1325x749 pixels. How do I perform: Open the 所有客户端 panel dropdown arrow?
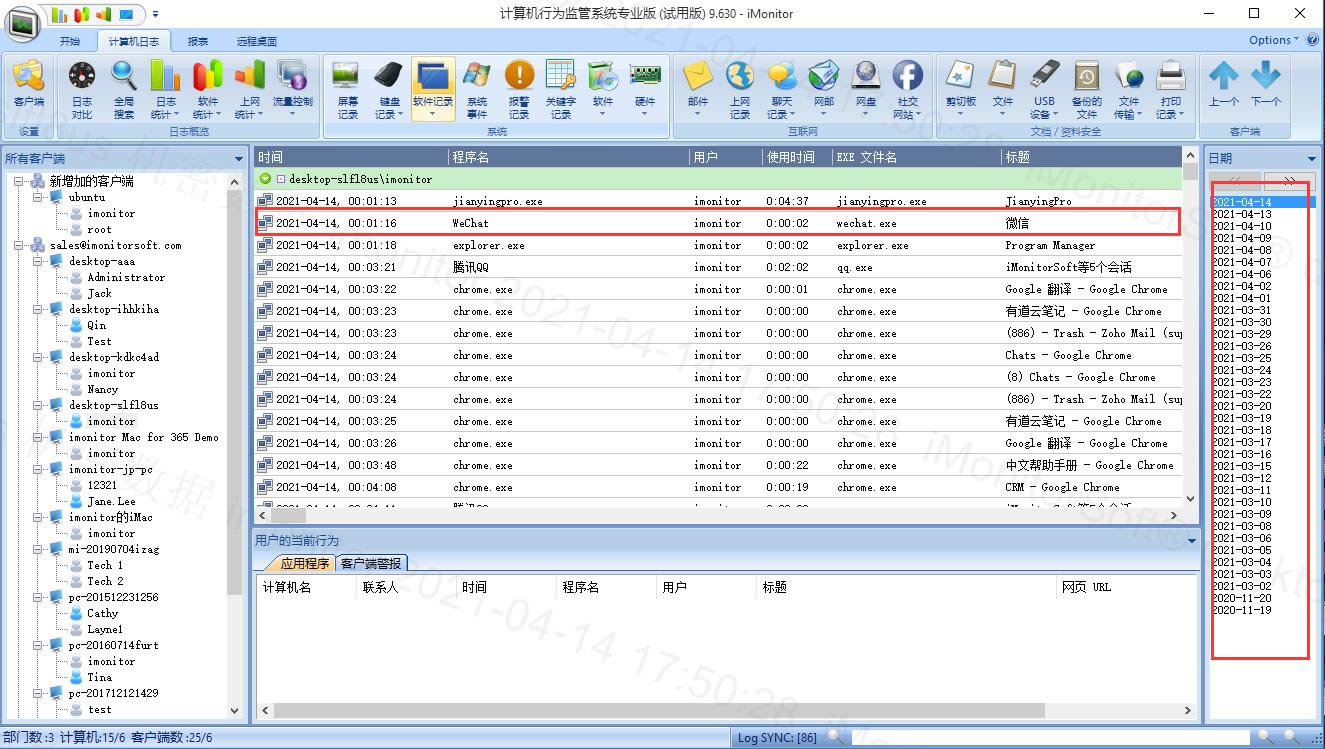click(x=238, y=159)
